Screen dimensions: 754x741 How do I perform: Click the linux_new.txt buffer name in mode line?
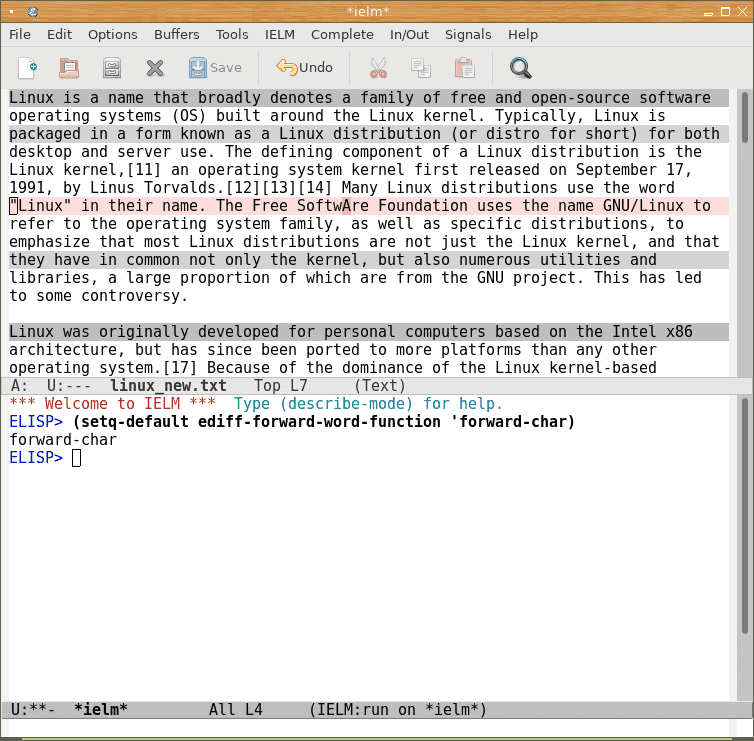168,386
